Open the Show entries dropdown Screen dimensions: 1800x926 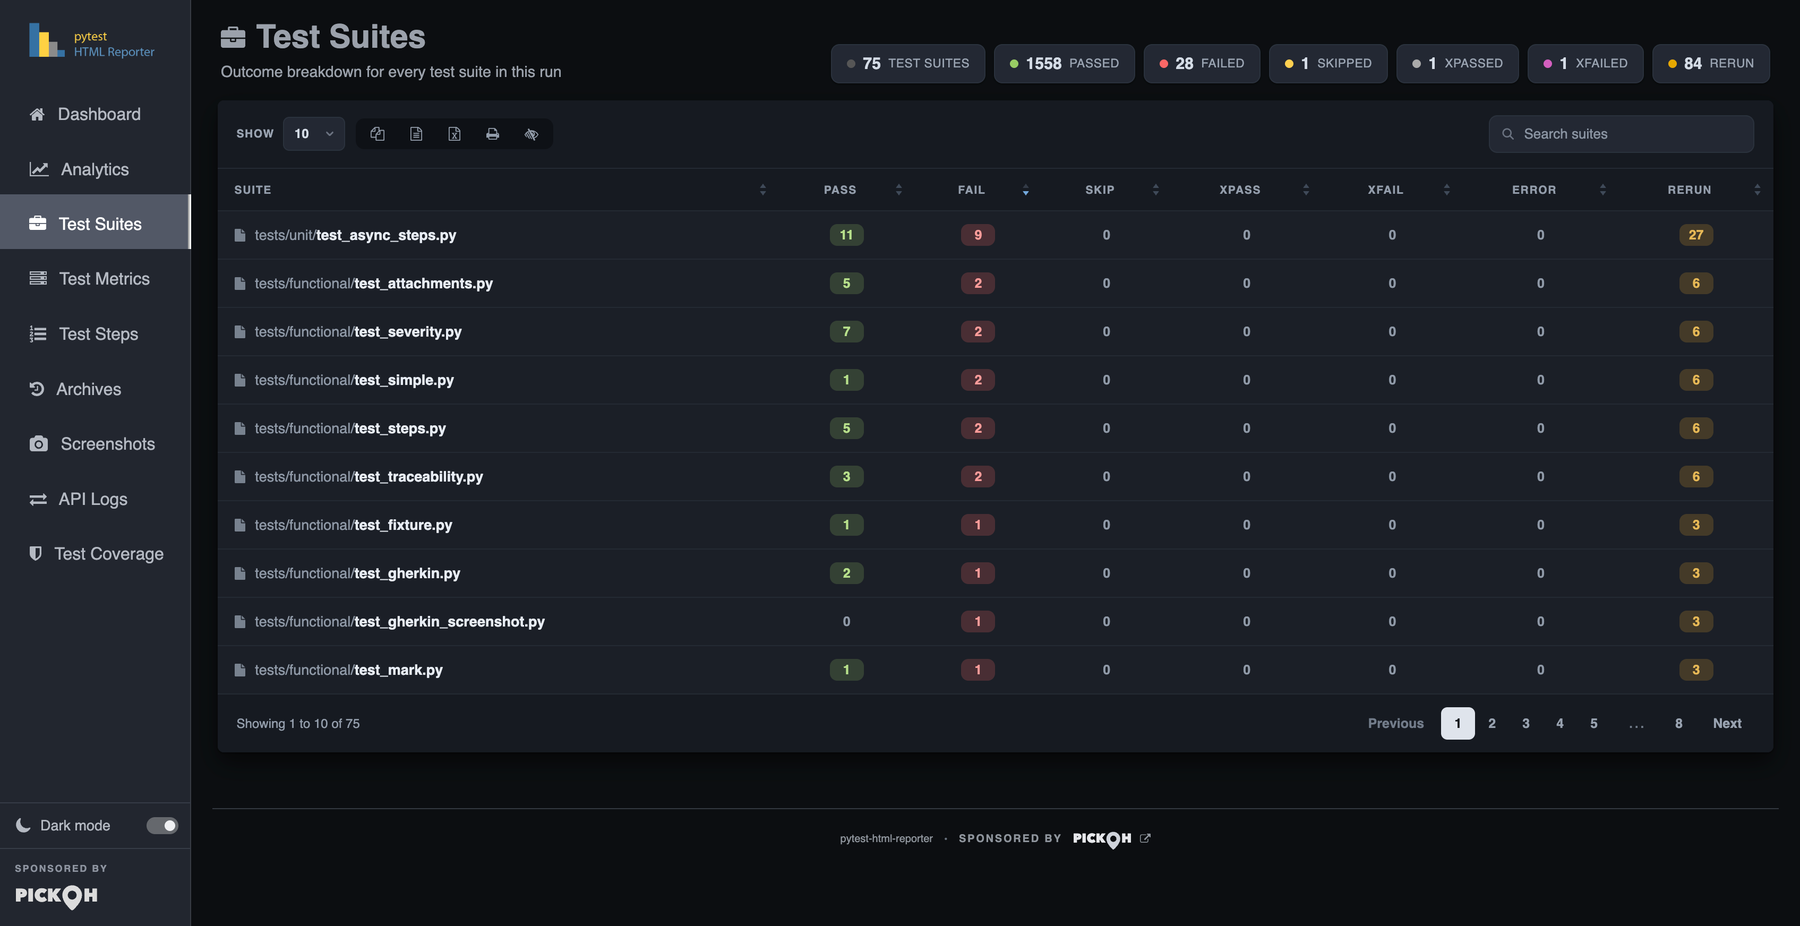[314, 134]
